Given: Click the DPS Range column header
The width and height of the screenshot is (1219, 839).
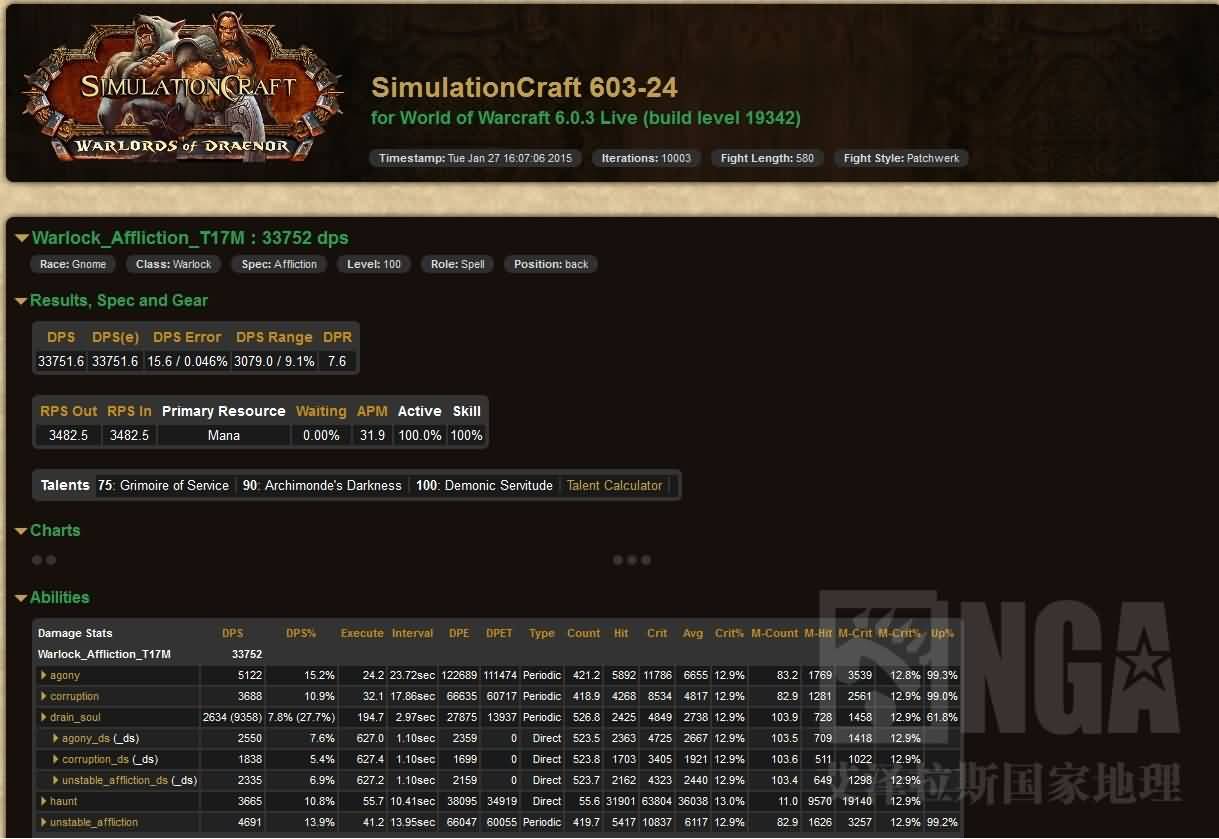Looking at the screenshot, I should pyautogui.click(x=274, y=338).
